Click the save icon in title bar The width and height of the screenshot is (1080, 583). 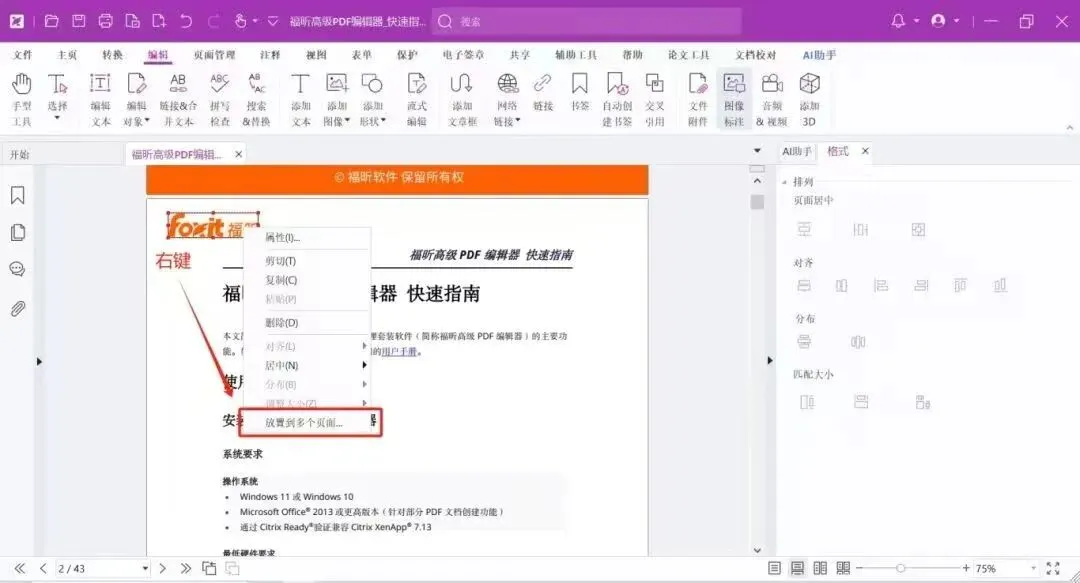[79, 21]
